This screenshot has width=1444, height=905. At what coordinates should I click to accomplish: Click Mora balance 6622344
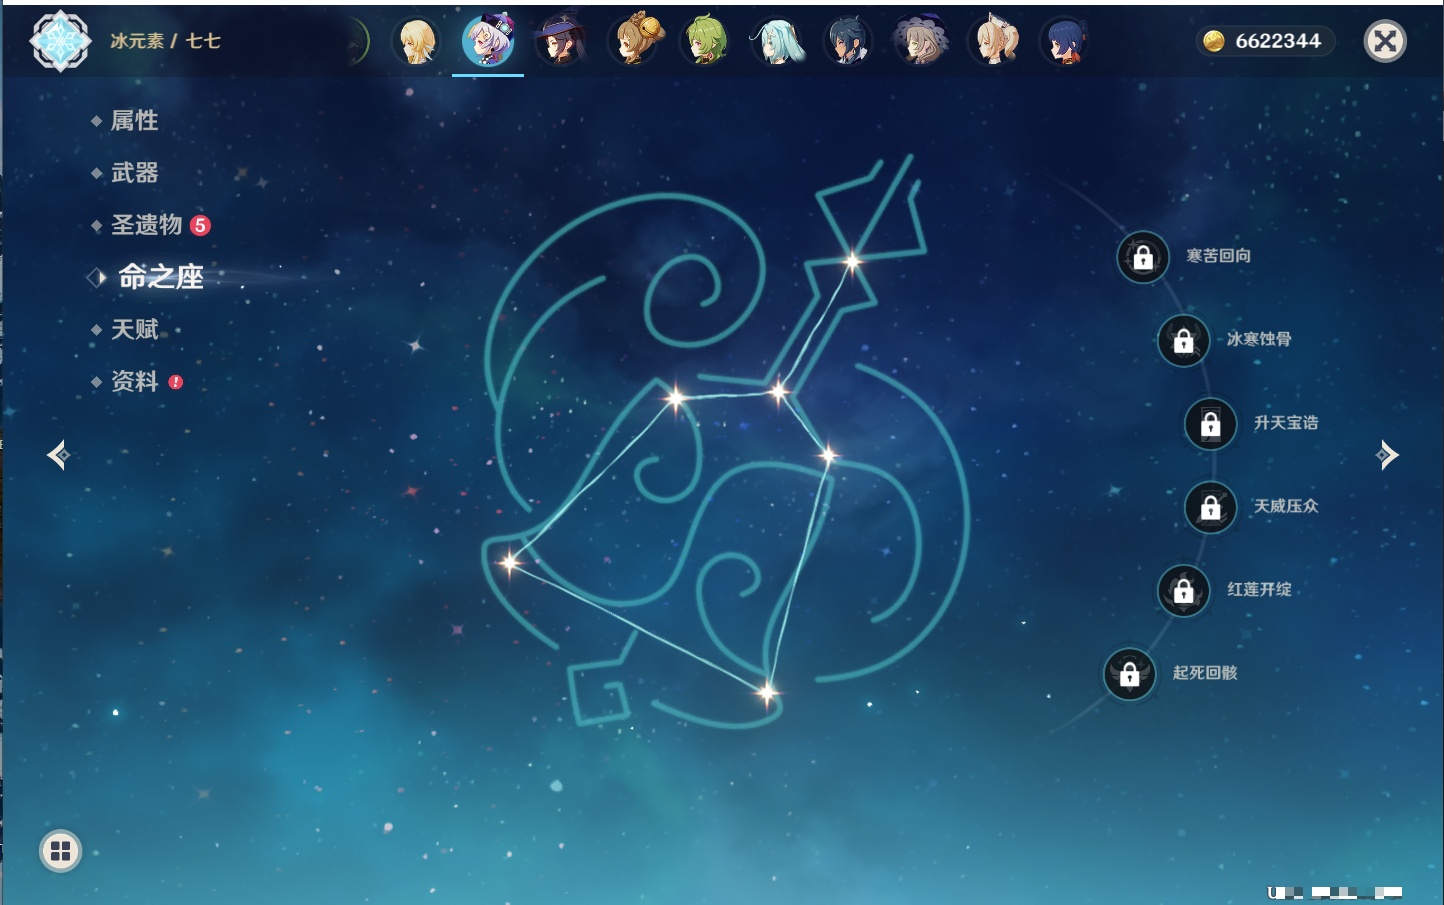1278,41
